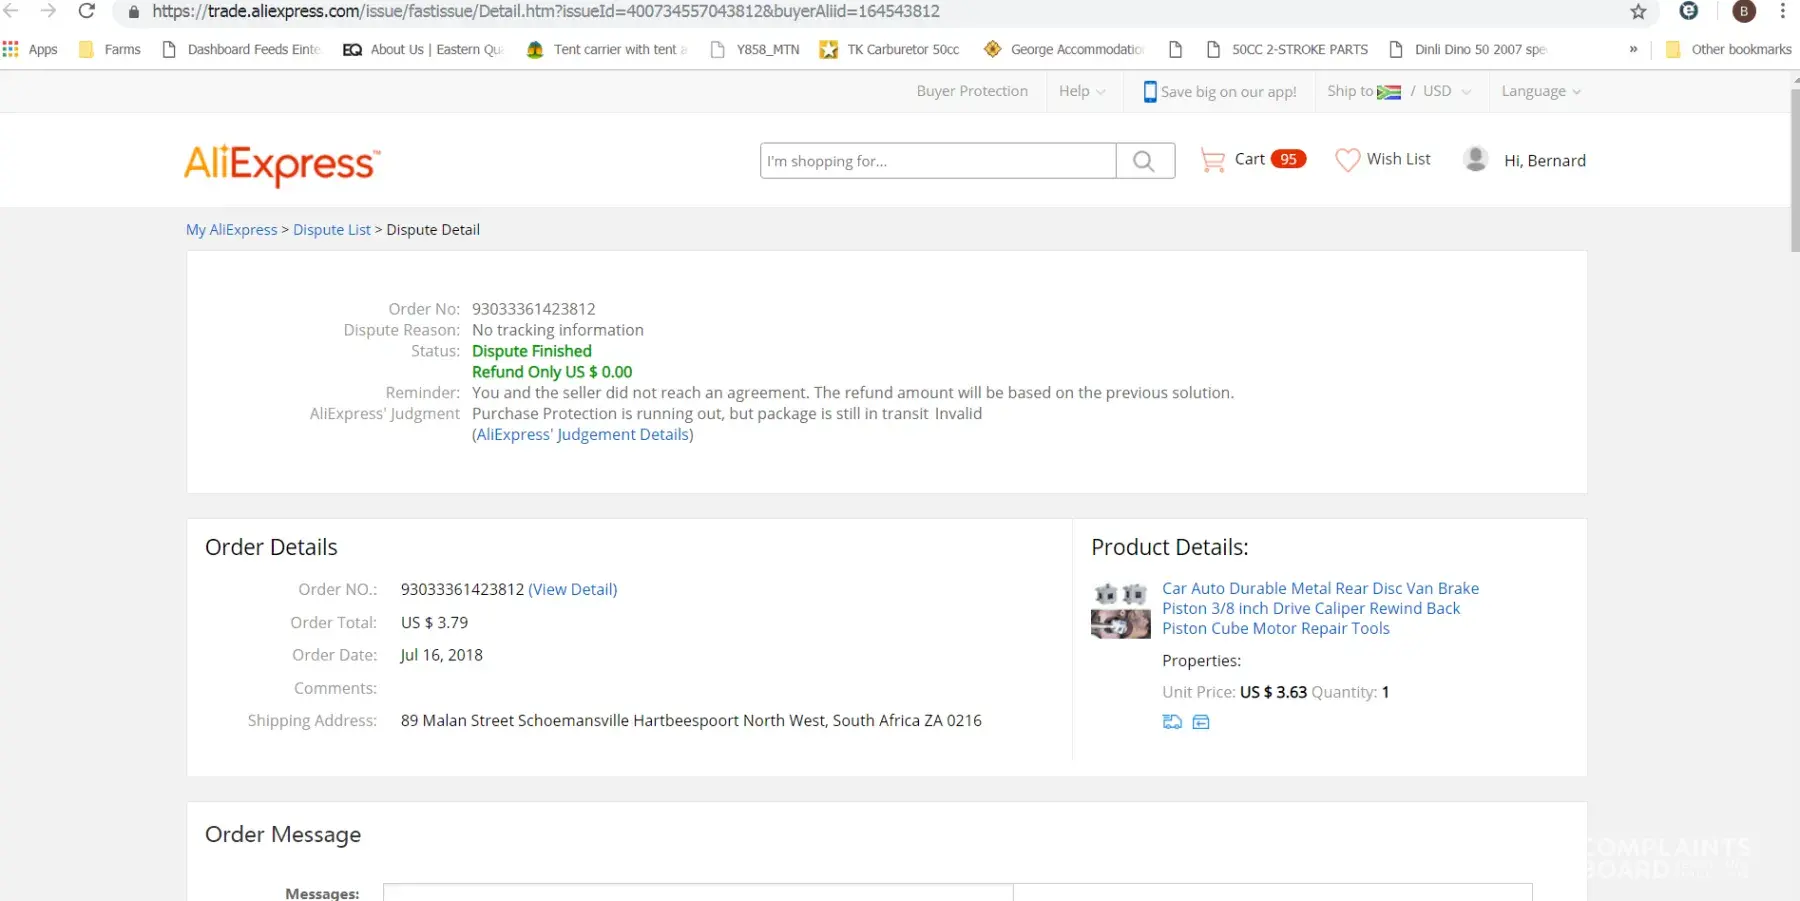Click View Detail next to order number
This screenshot has width=1800, height=901.
coord(572,589)
